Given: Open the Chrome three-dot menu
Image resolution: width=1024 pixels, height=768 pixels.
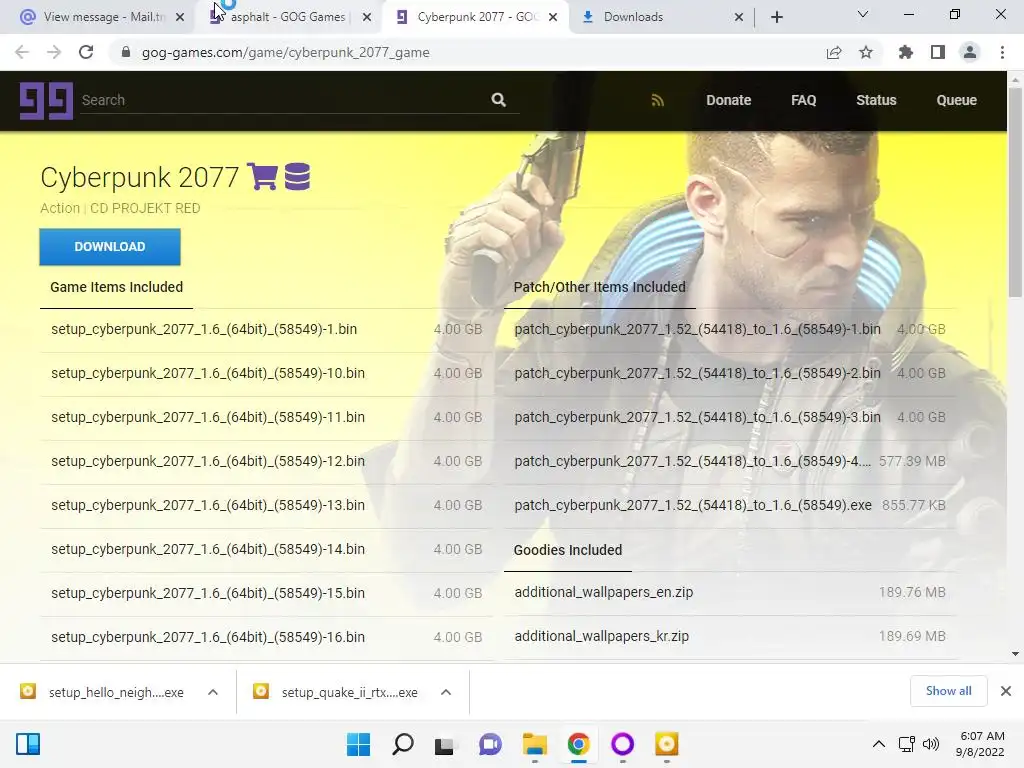Looking at the screenshot, I should pos(1002,52).
